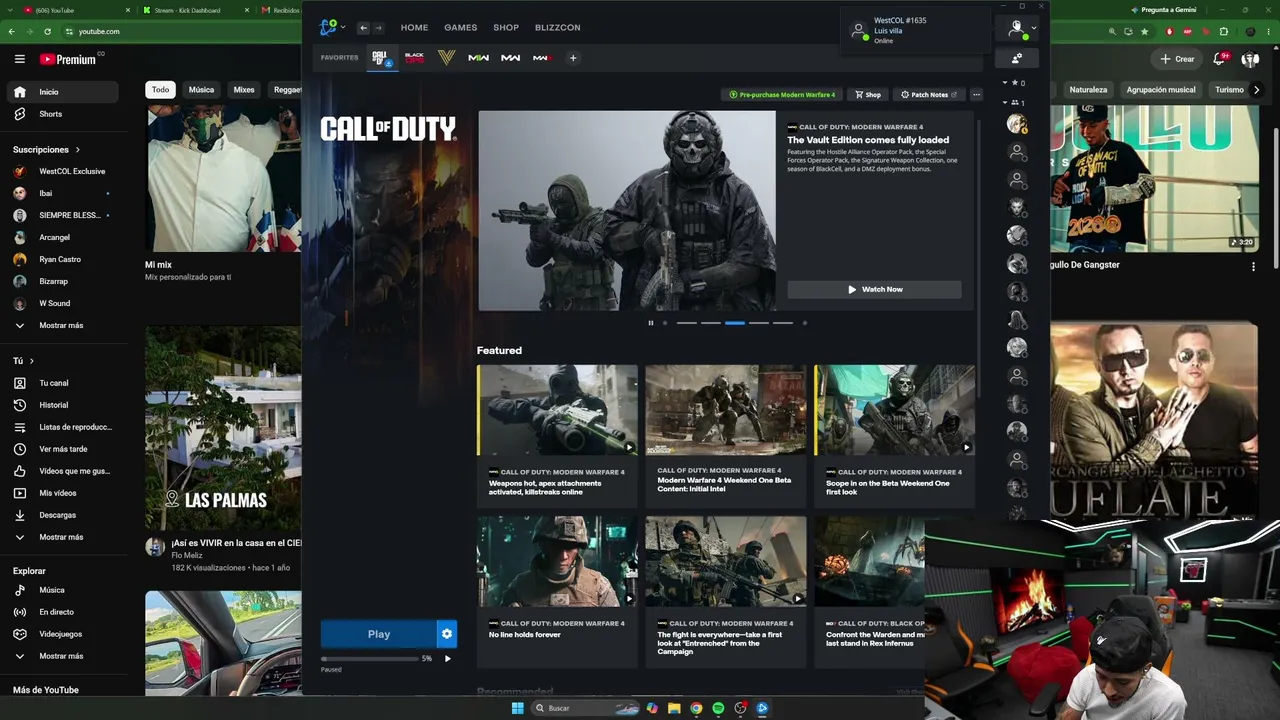The height and width of the screenshot is (720, 1280).
Task: Select the Música filter chip
Action: point(201,90)
